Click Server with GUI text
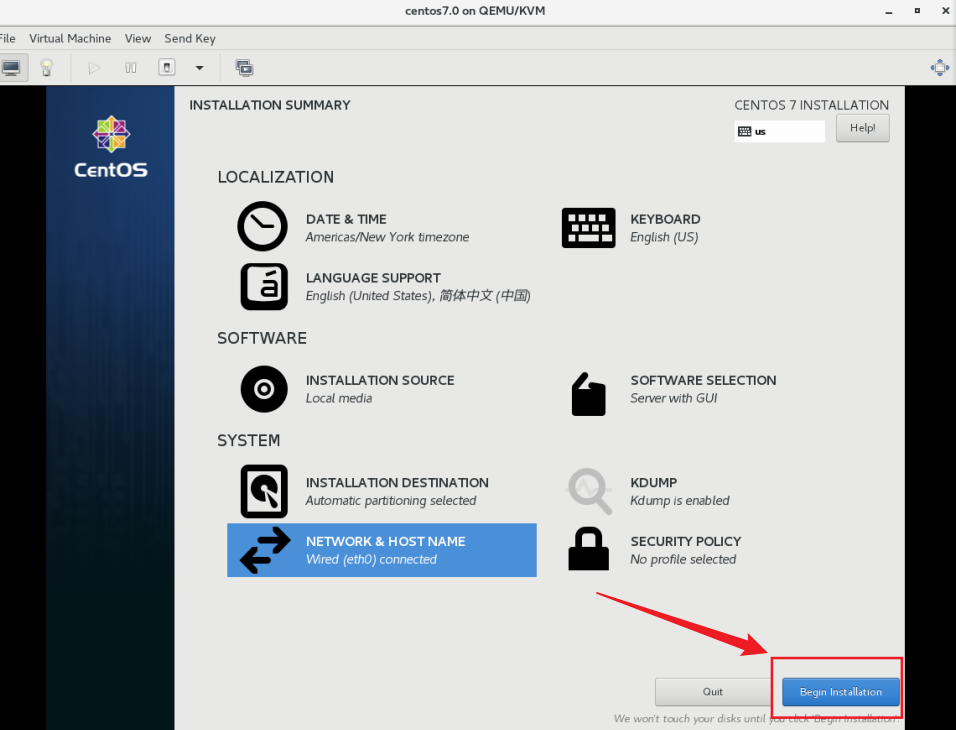This screenshot has width=956, height=730. 674,398
